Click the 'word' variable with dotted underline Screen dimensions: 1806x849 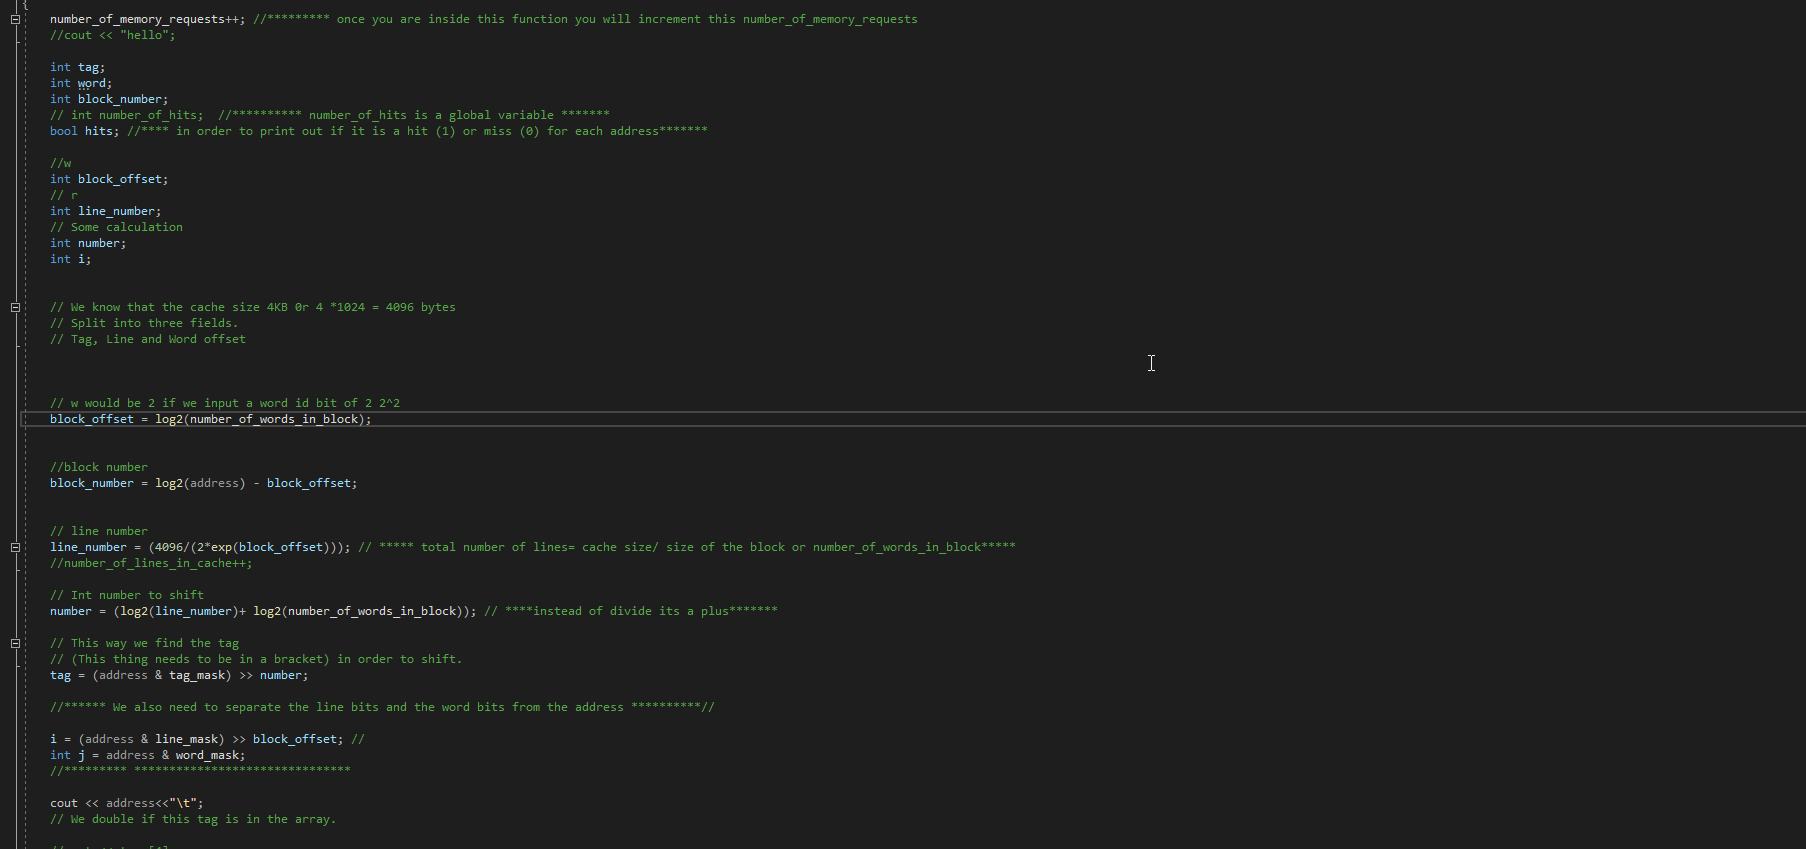(x=91, y=83)
